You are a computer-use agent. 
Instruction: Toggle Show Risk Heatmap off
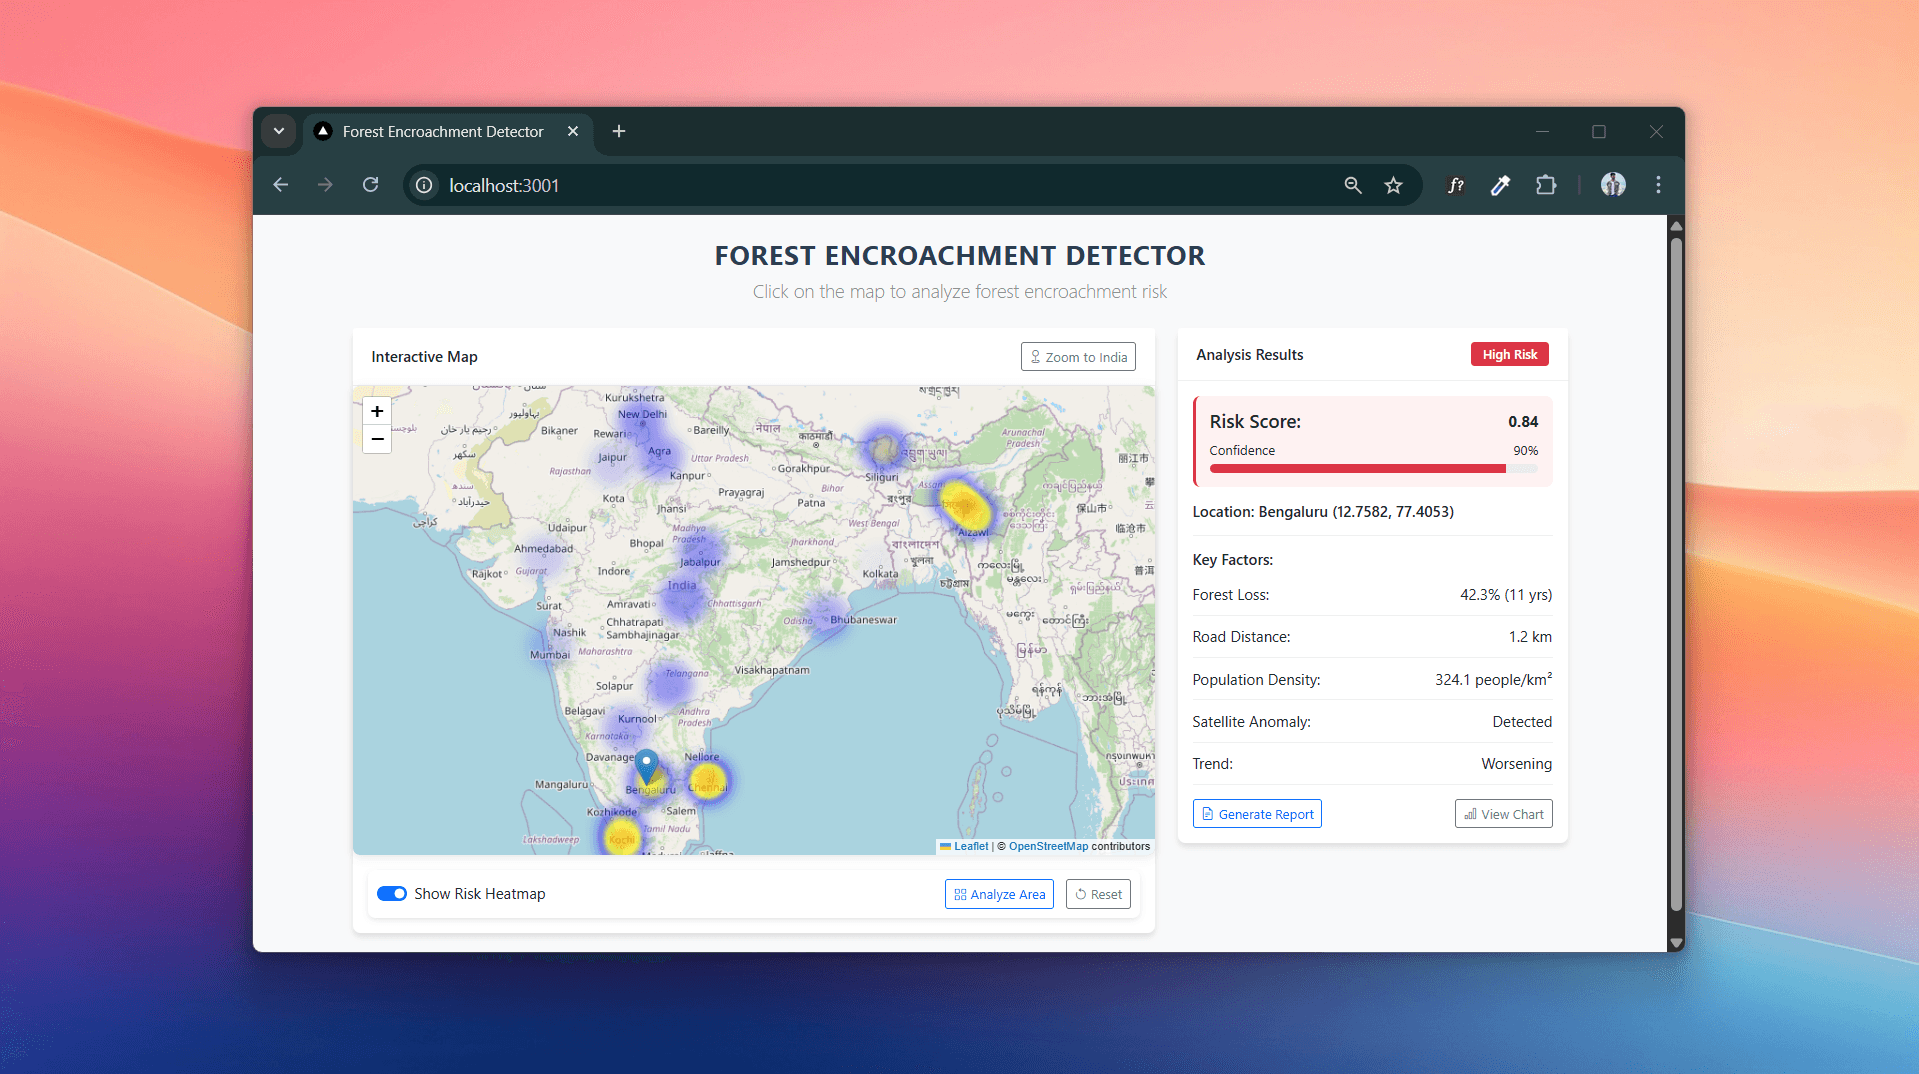(392, 893)
